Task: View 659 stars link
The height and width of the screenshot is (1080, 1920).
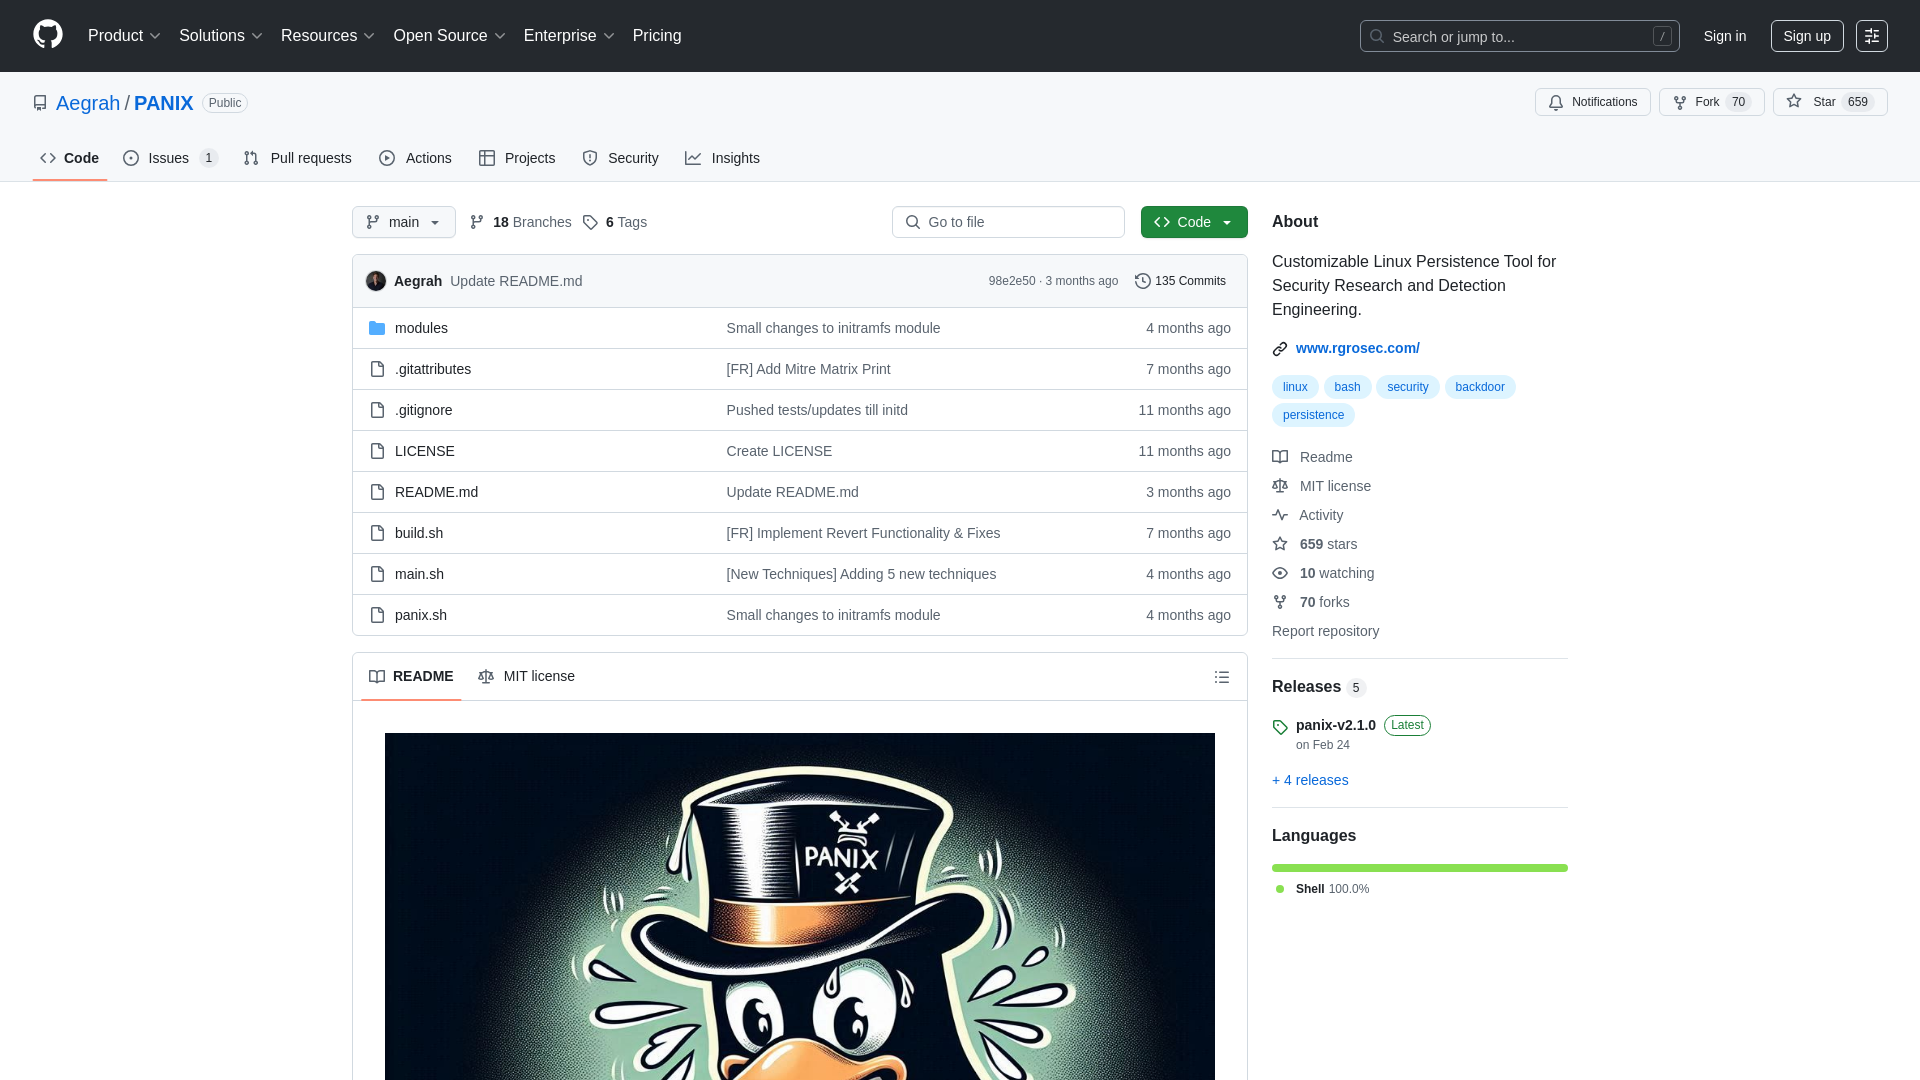Action: [x=1315, y=544]
